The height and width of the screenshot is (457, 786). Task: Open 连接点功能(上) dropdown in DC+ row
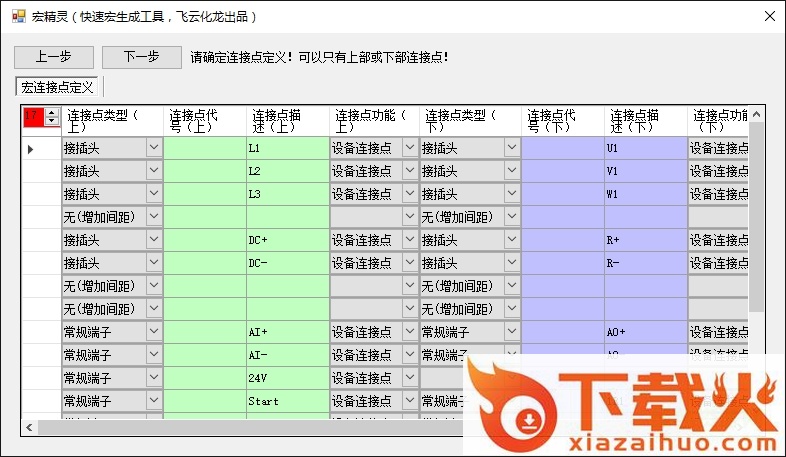410,240
